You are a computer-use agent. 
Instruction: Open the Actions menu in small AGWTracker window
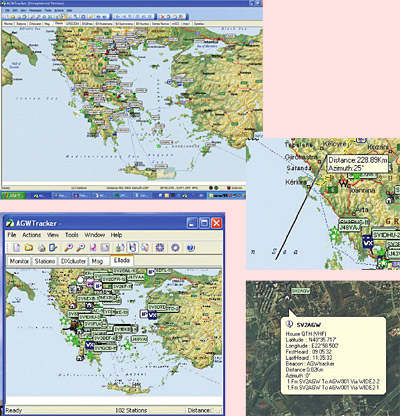(x=31, y=235)
